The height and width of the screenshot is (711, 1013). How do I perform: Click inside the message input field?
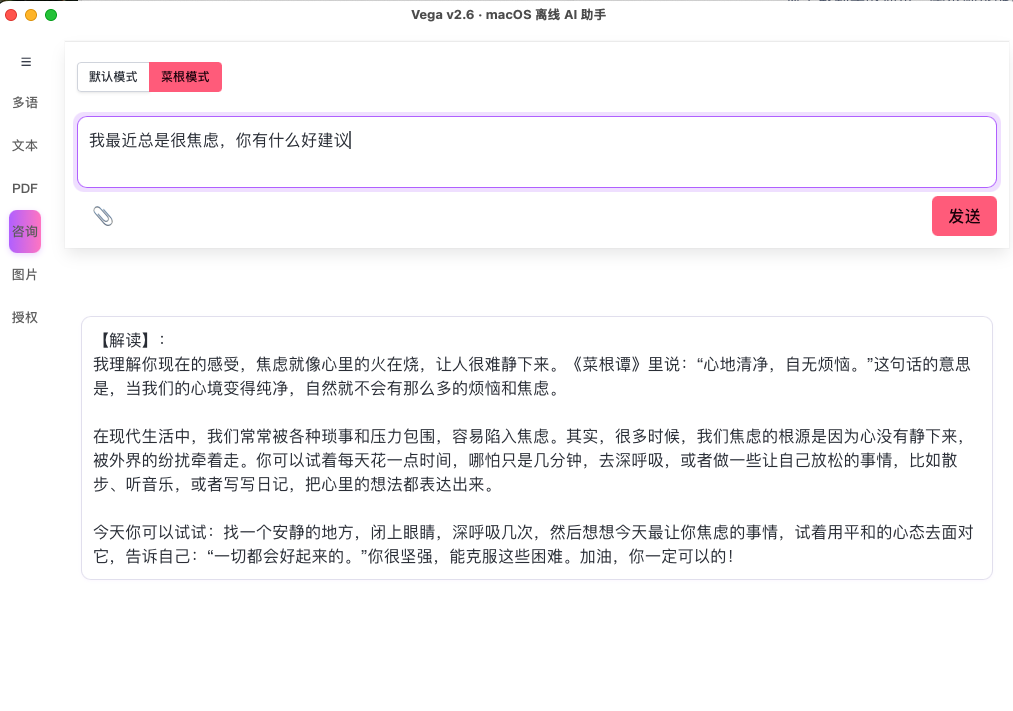coord(537,150)
